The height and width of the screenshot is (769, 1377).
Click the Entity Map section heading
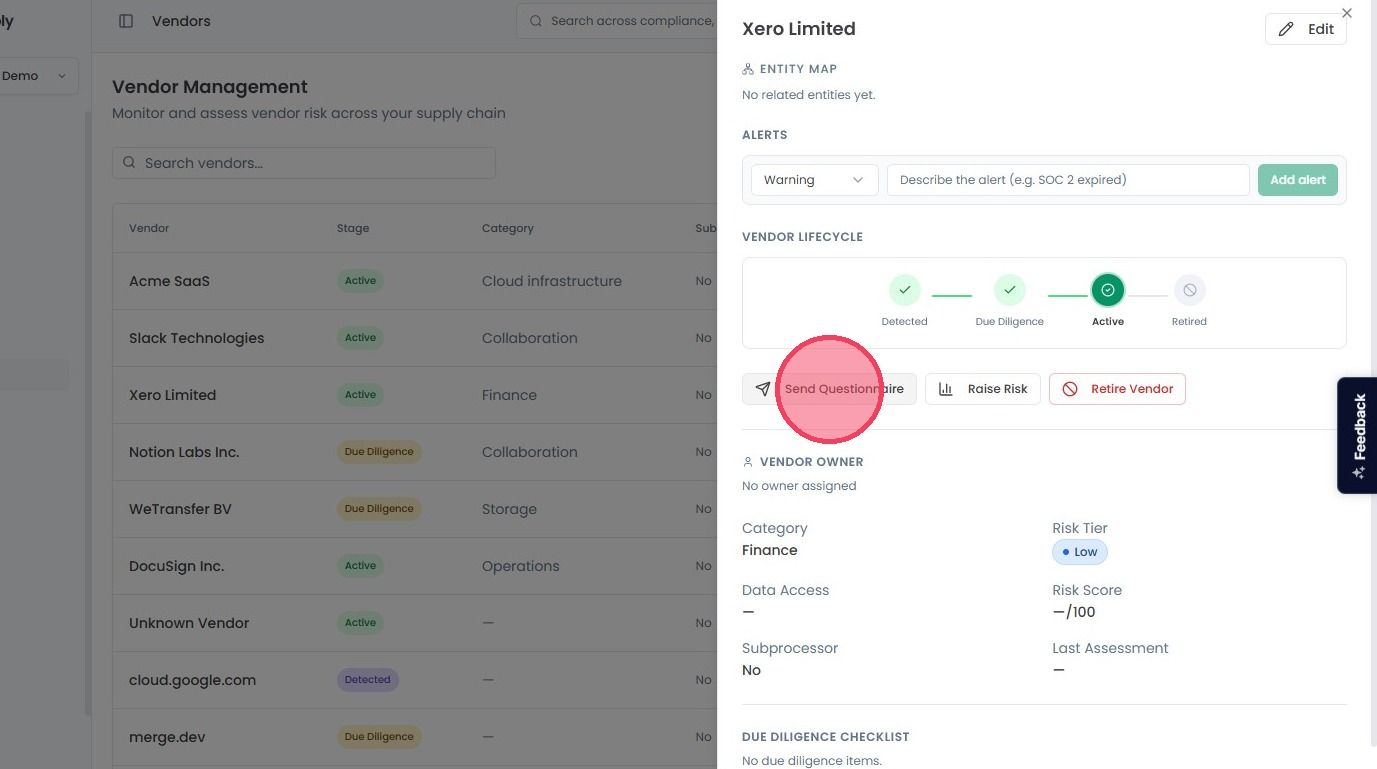[790, 69]
